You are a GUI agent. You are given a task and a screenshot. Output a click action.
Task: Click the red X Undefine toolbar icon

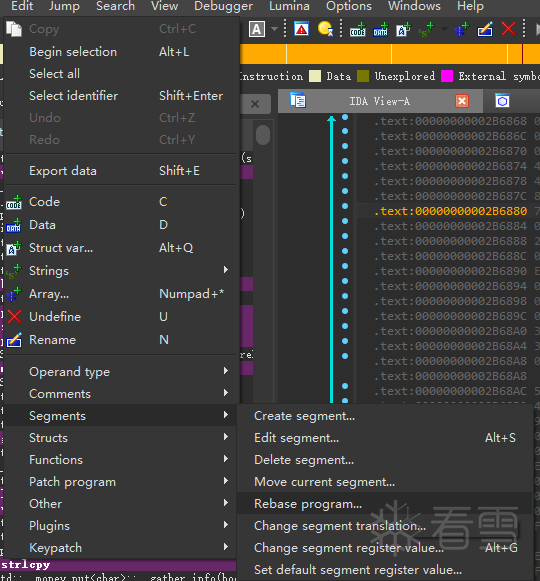pos(508,29)
